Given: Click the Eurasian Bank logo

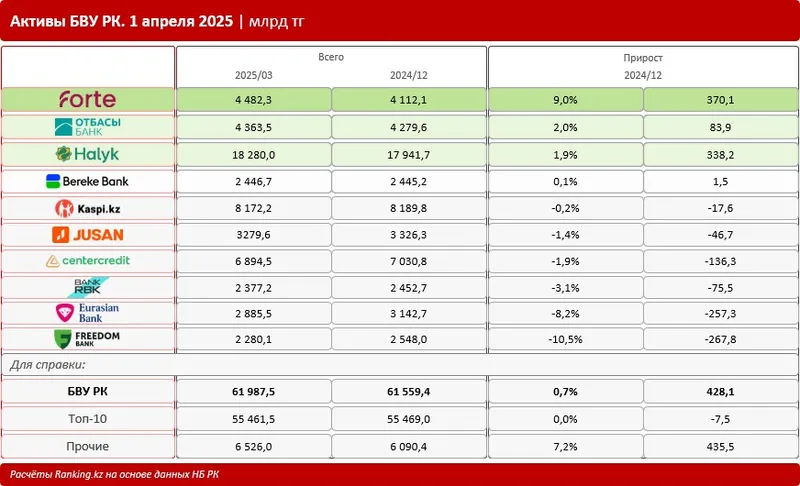Looking at the screenshot, I should coord(87,314).
